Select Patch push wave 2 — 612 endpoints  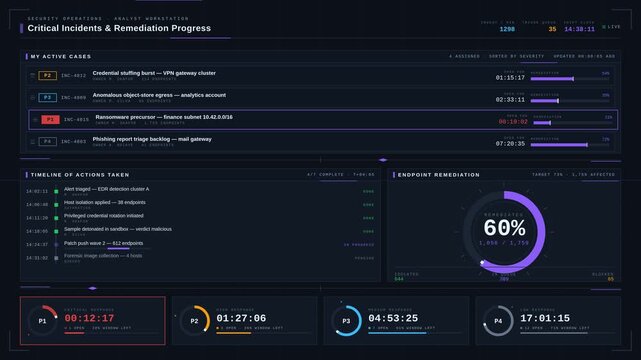(103, 244)
